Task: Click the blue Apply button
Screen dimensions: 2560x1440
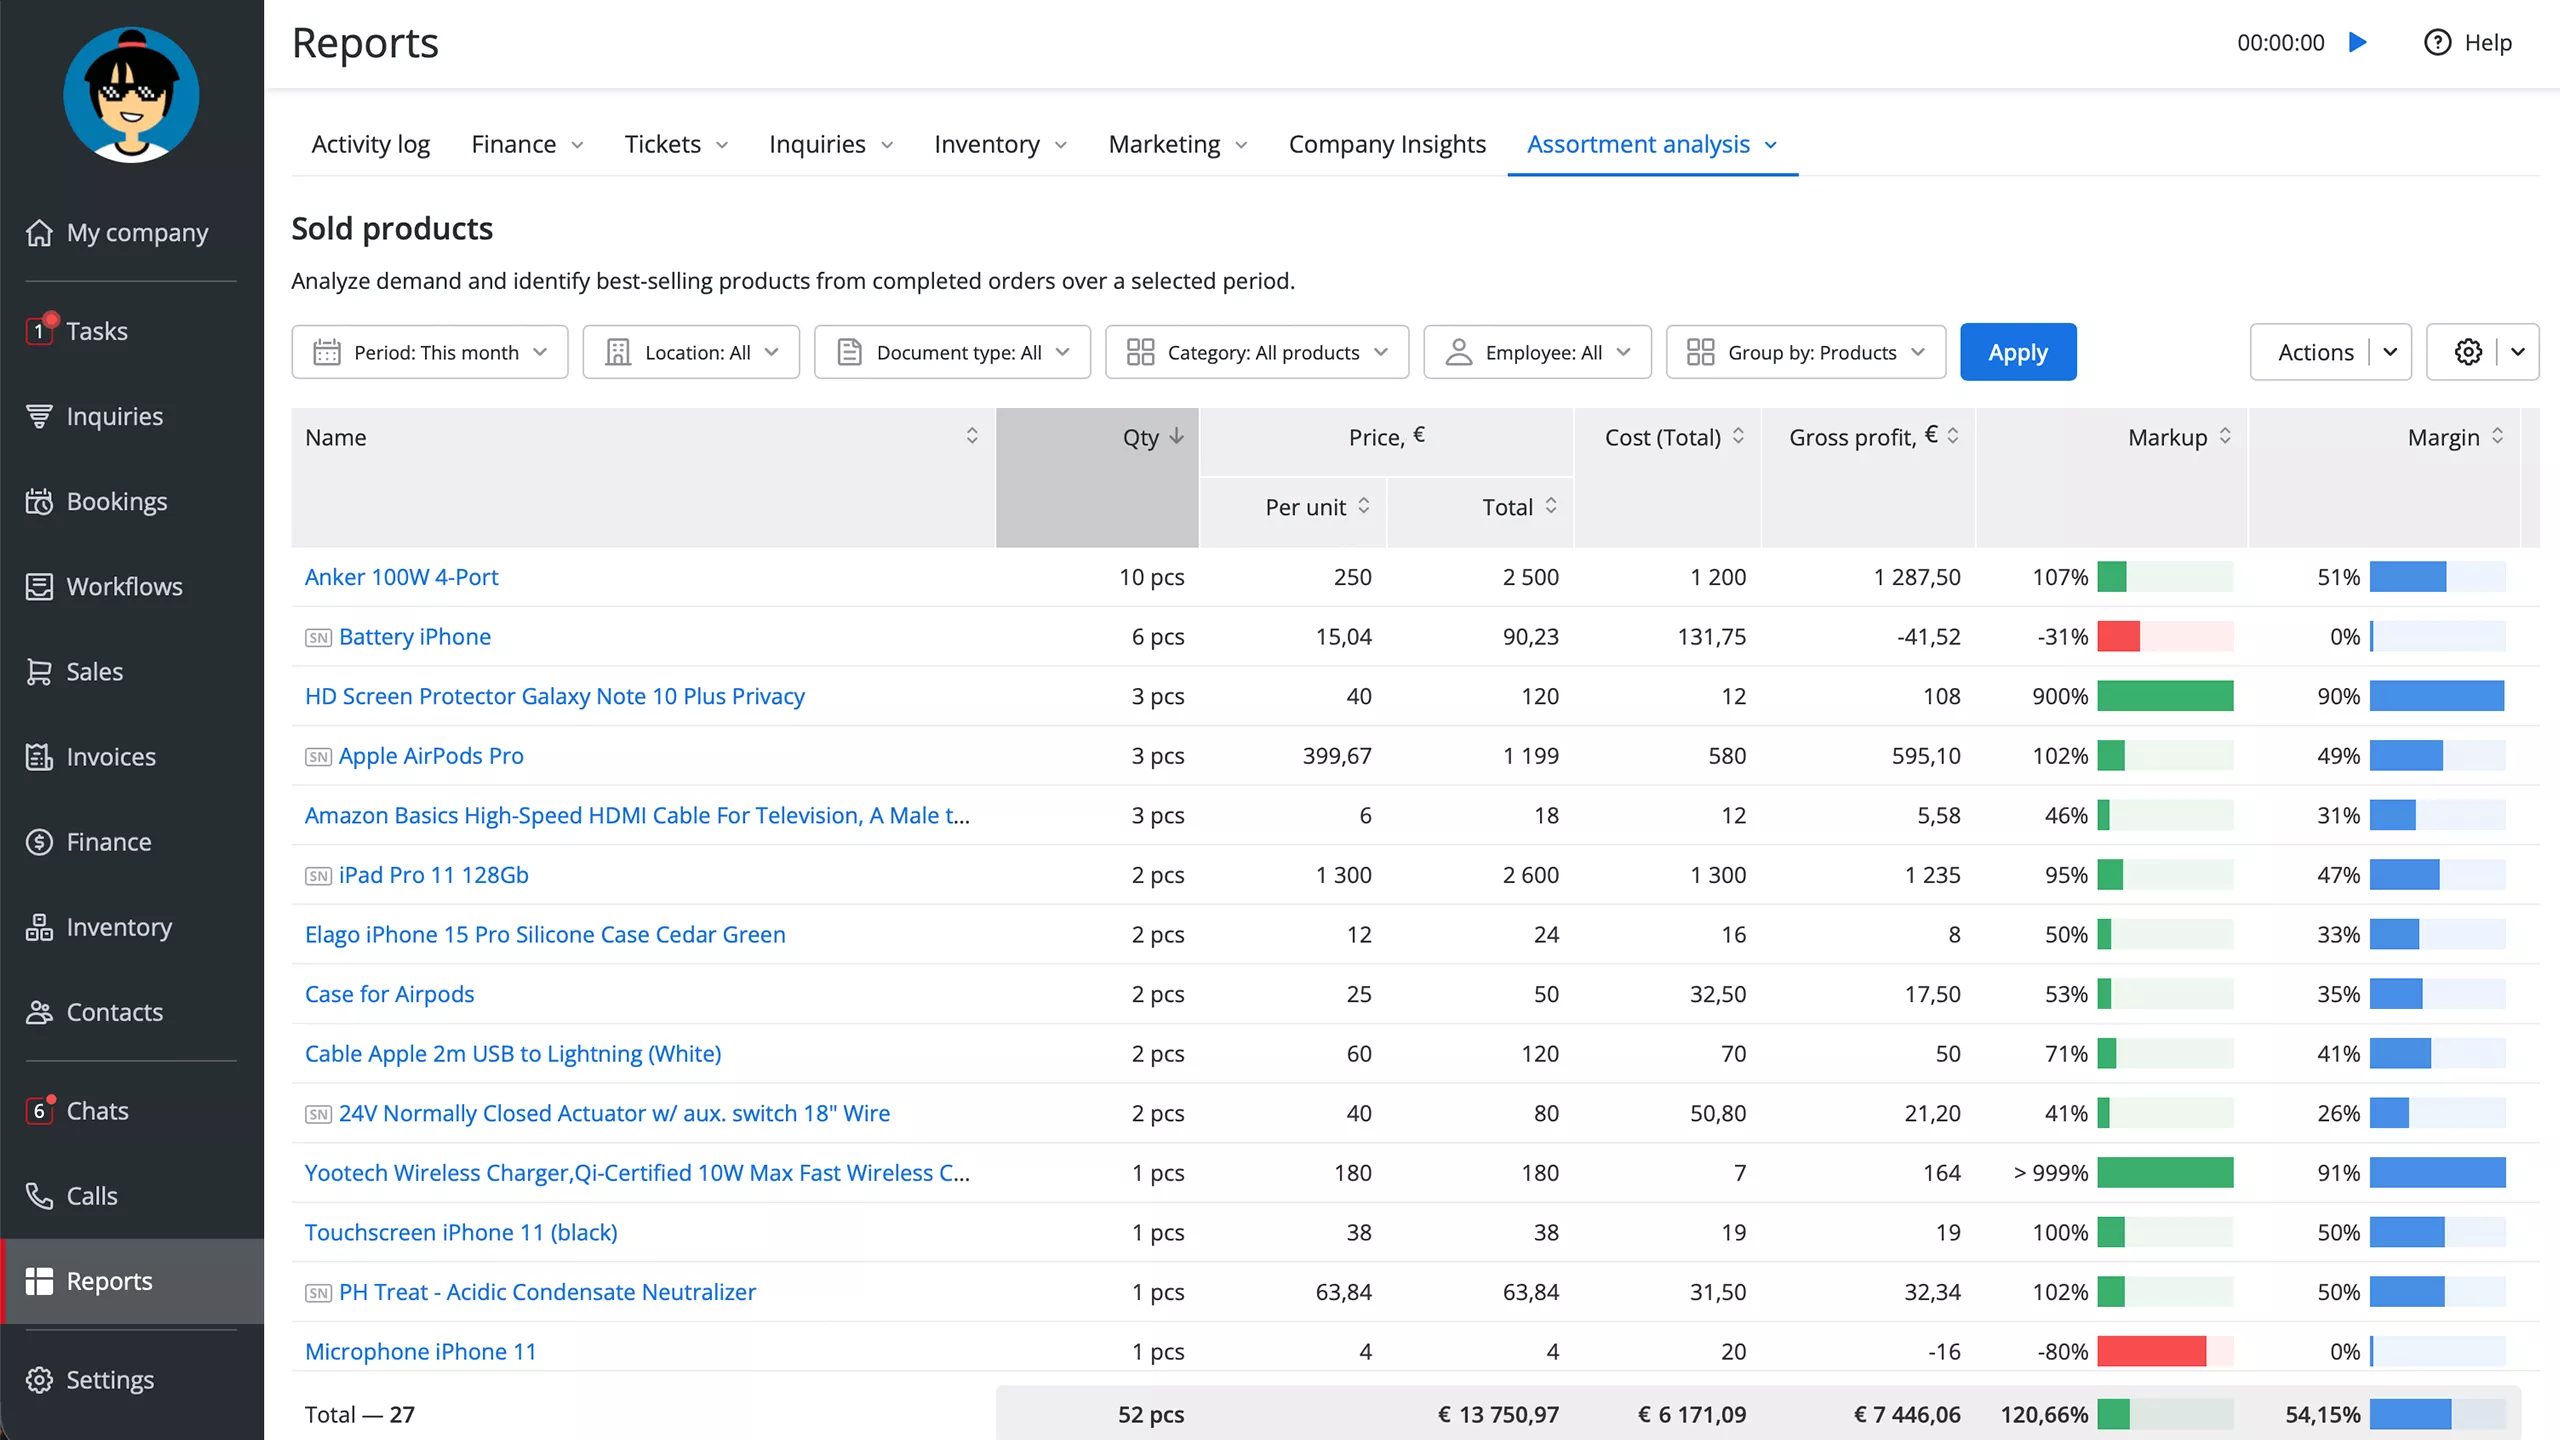Action: point(2017,352)
